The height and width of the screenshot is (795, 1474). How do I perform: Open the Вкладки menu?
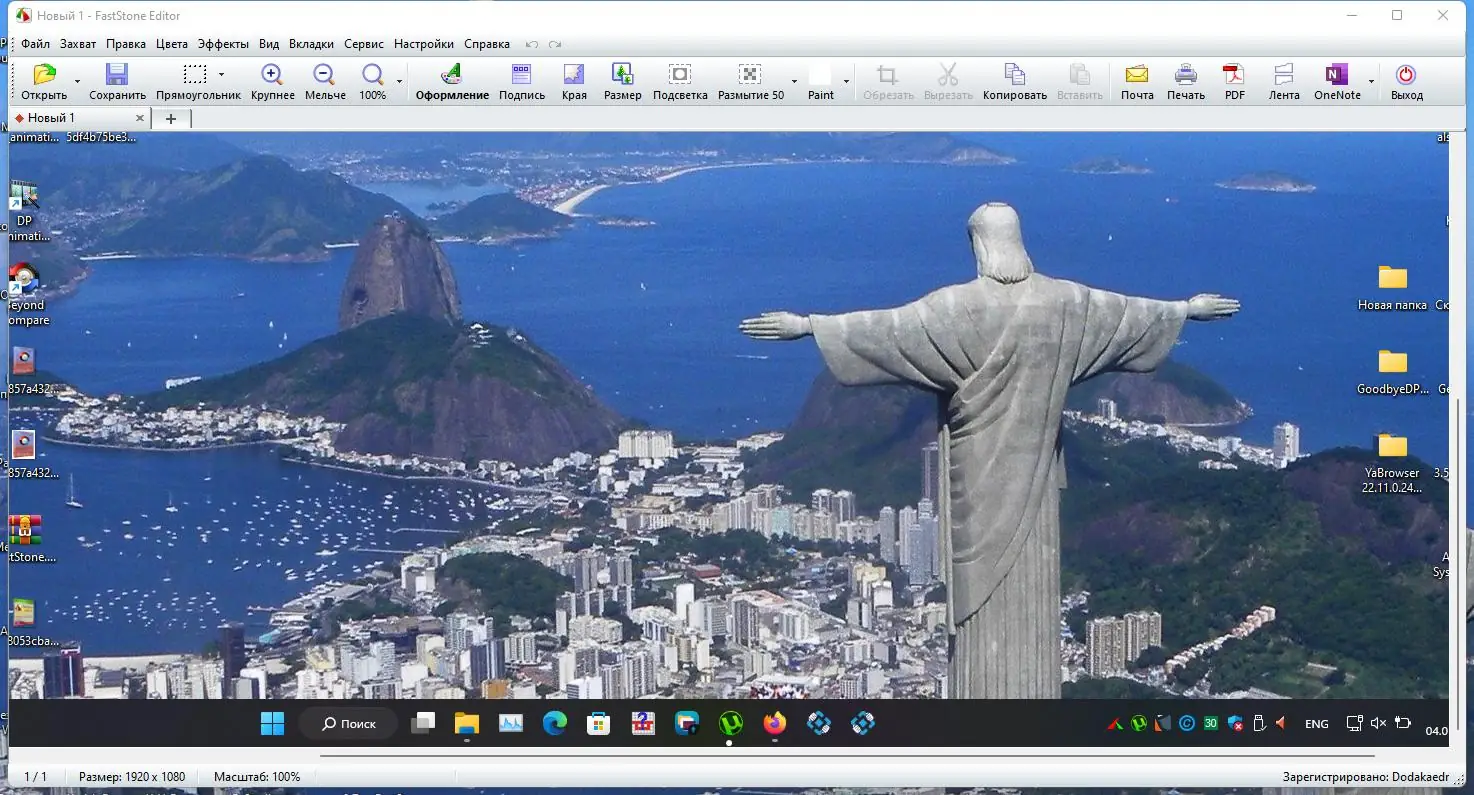click(x=311, y=44)
